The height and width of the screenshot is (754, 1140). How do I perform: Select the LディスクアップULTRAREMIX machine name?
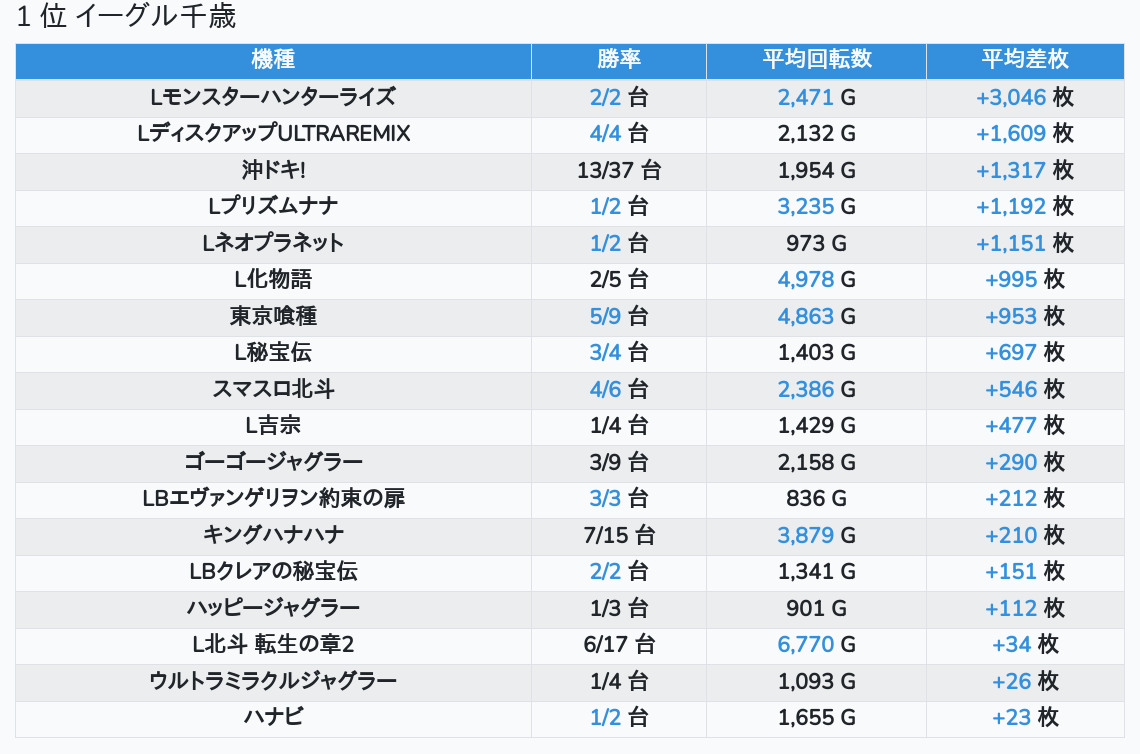coord(273,134)
